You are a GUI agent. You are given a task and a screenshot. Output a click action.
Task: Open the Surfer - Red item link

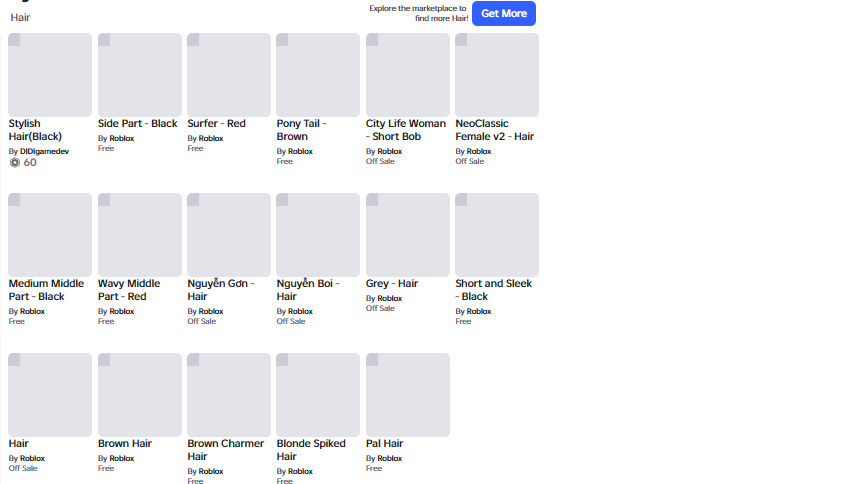pos(216,123)
